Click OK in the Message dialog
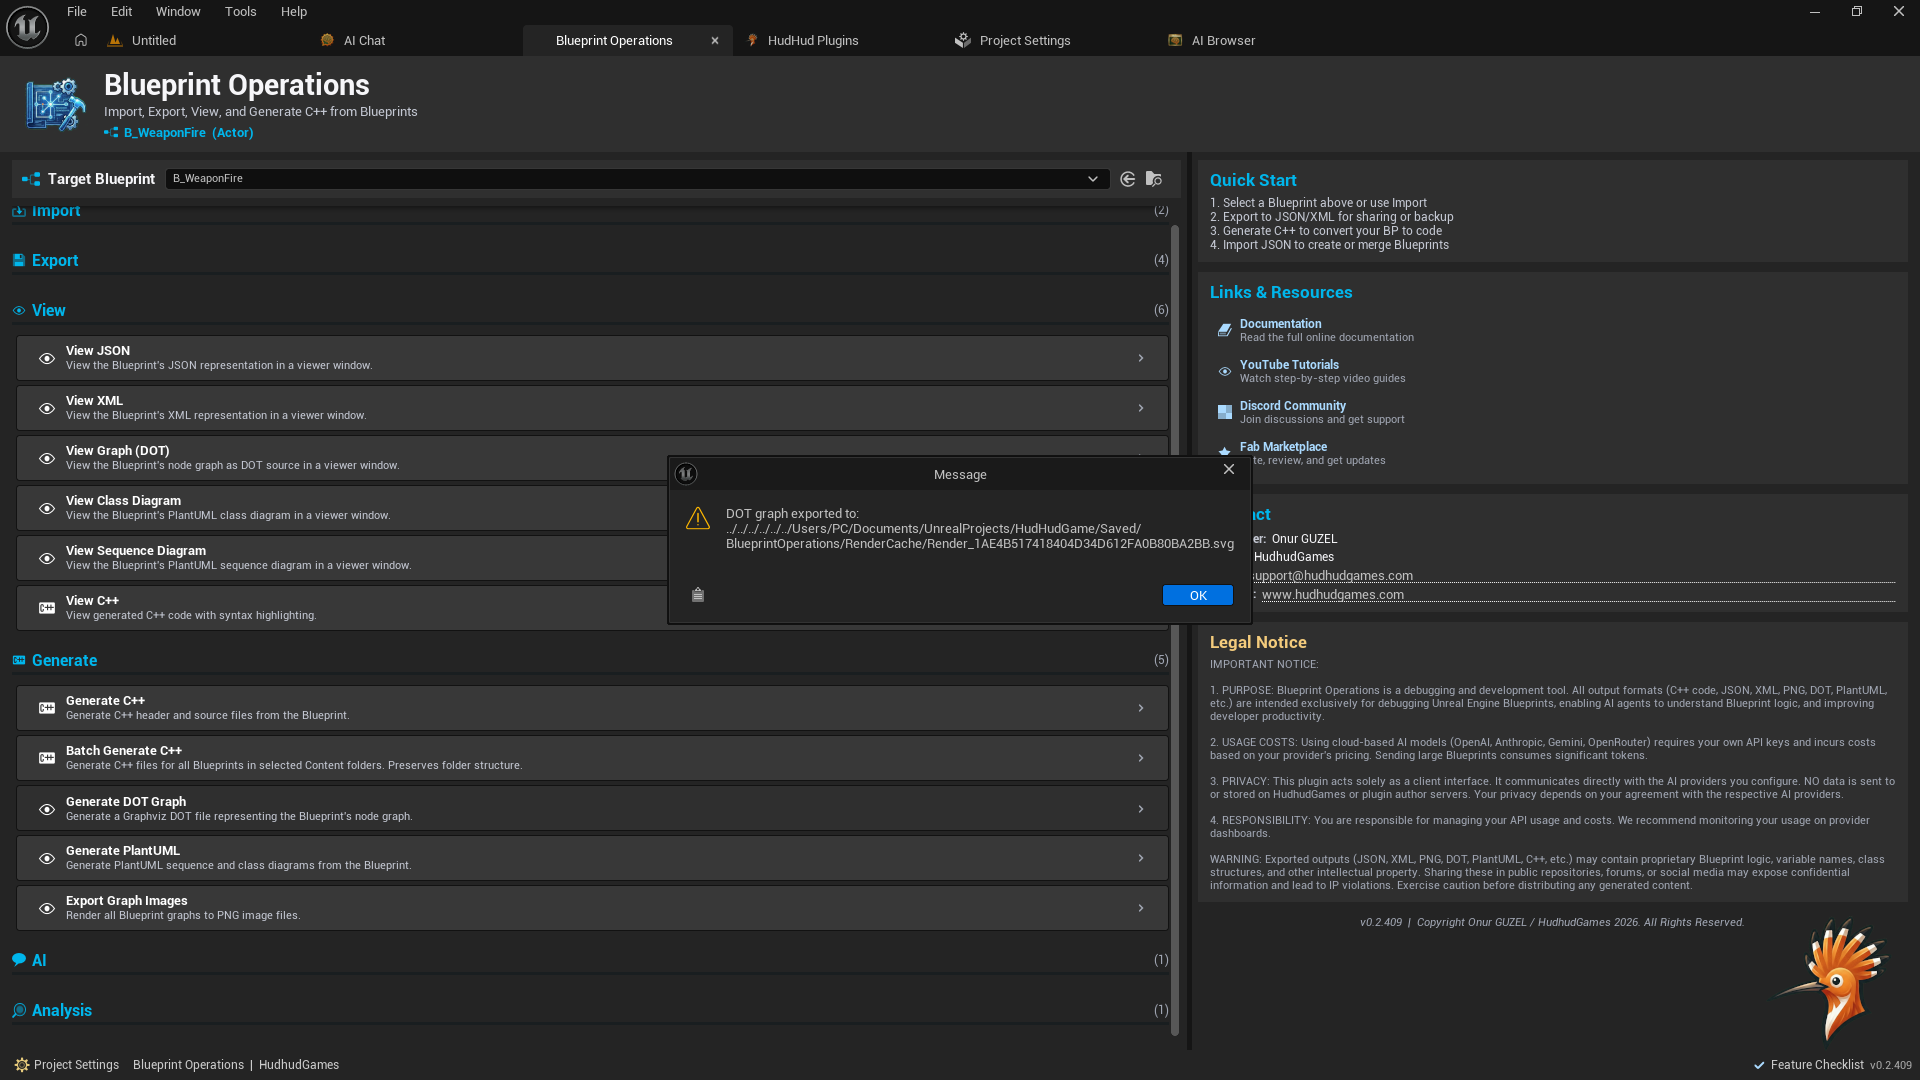The height and width of the screenshot is (1080, 1920). [x=1197, y=595]
